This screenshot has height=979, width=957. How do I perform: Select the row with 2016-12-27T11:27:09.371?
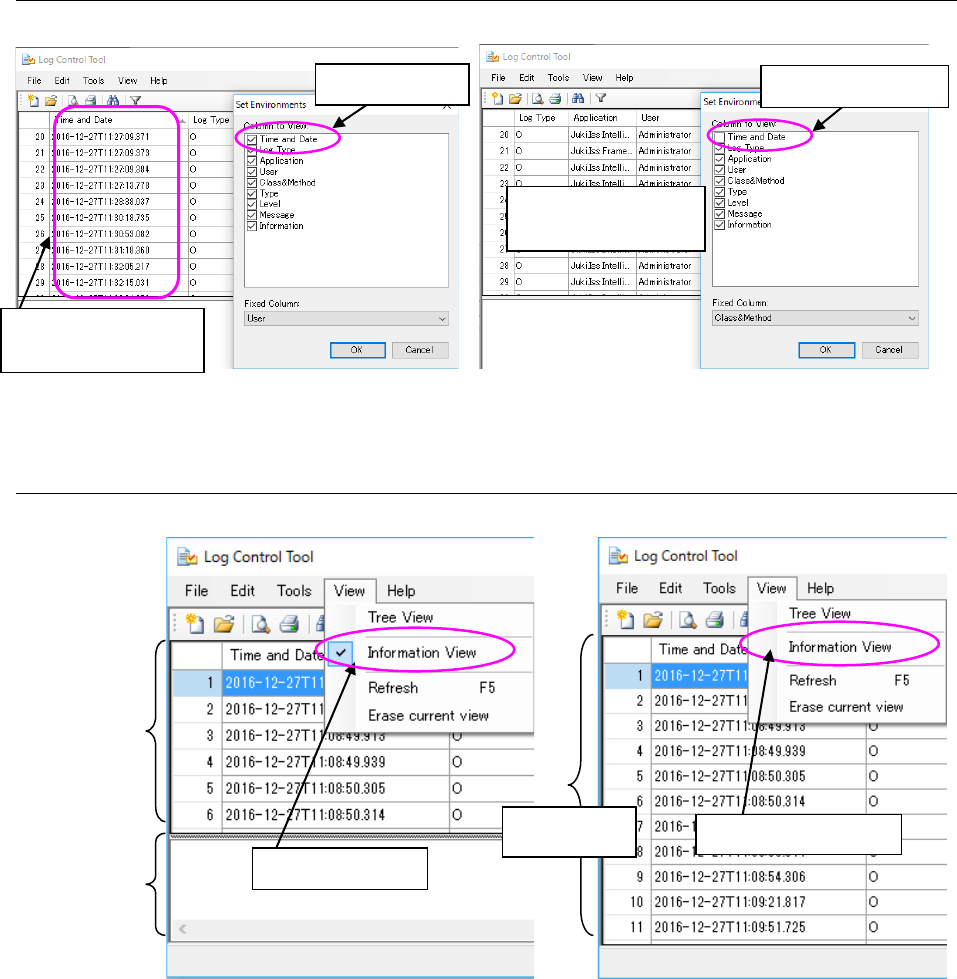tap(126, 136)
